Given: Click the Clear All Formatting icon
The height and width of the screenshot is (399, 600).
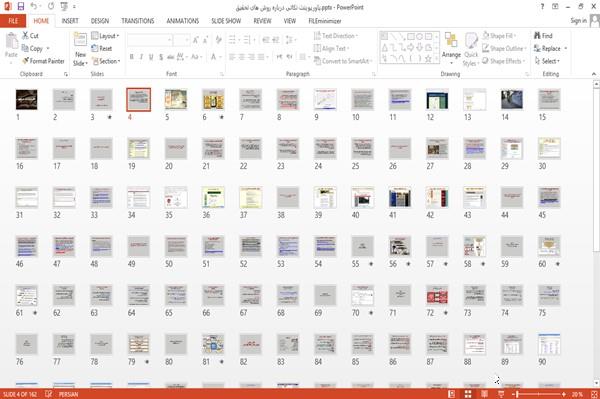Looking at the screenshot, I should click(x=218, y=40).
